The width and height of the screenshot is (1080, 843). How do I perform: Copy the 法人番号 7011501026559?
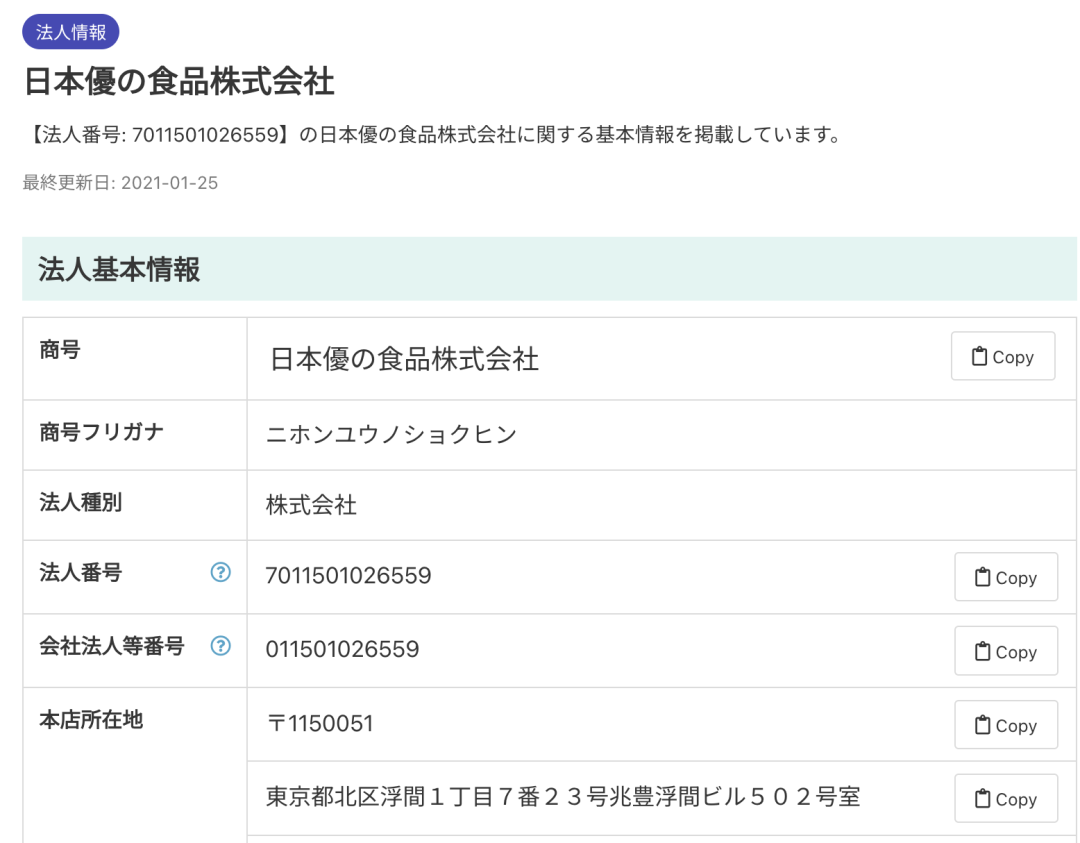point(1005,577)
